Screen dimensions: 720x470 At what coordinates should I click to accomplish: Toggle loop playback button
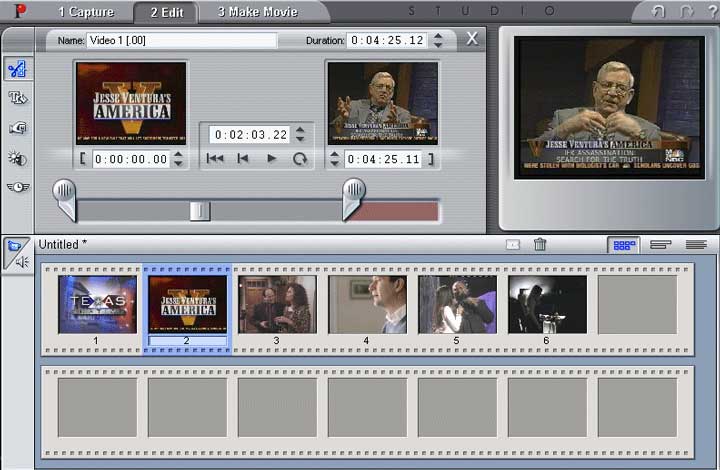point(300,159)
